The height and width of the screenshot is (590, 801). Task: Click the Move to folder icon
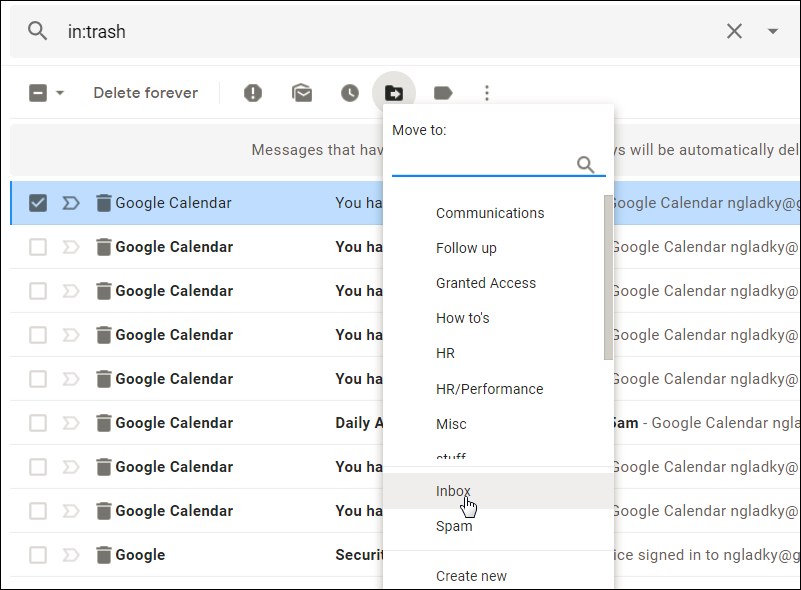(394, 92)
